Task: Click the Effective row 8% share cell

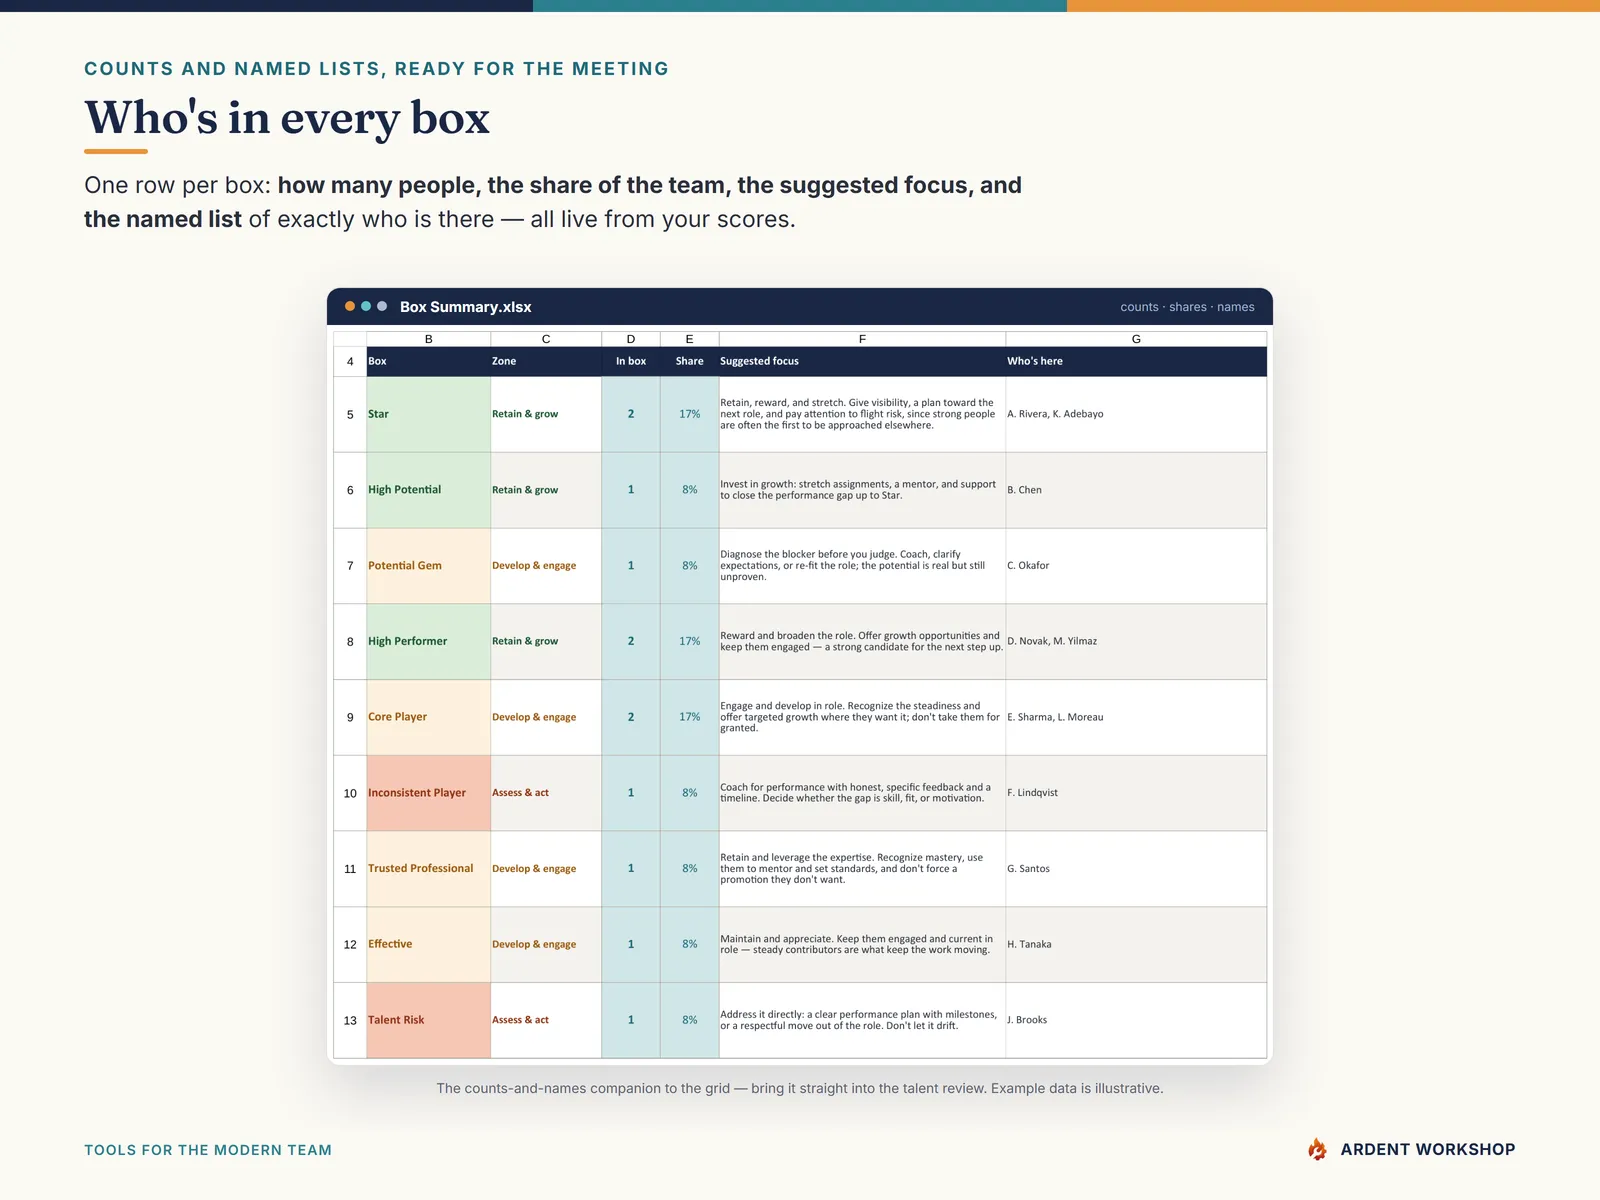Action: [x=689, y=944]
